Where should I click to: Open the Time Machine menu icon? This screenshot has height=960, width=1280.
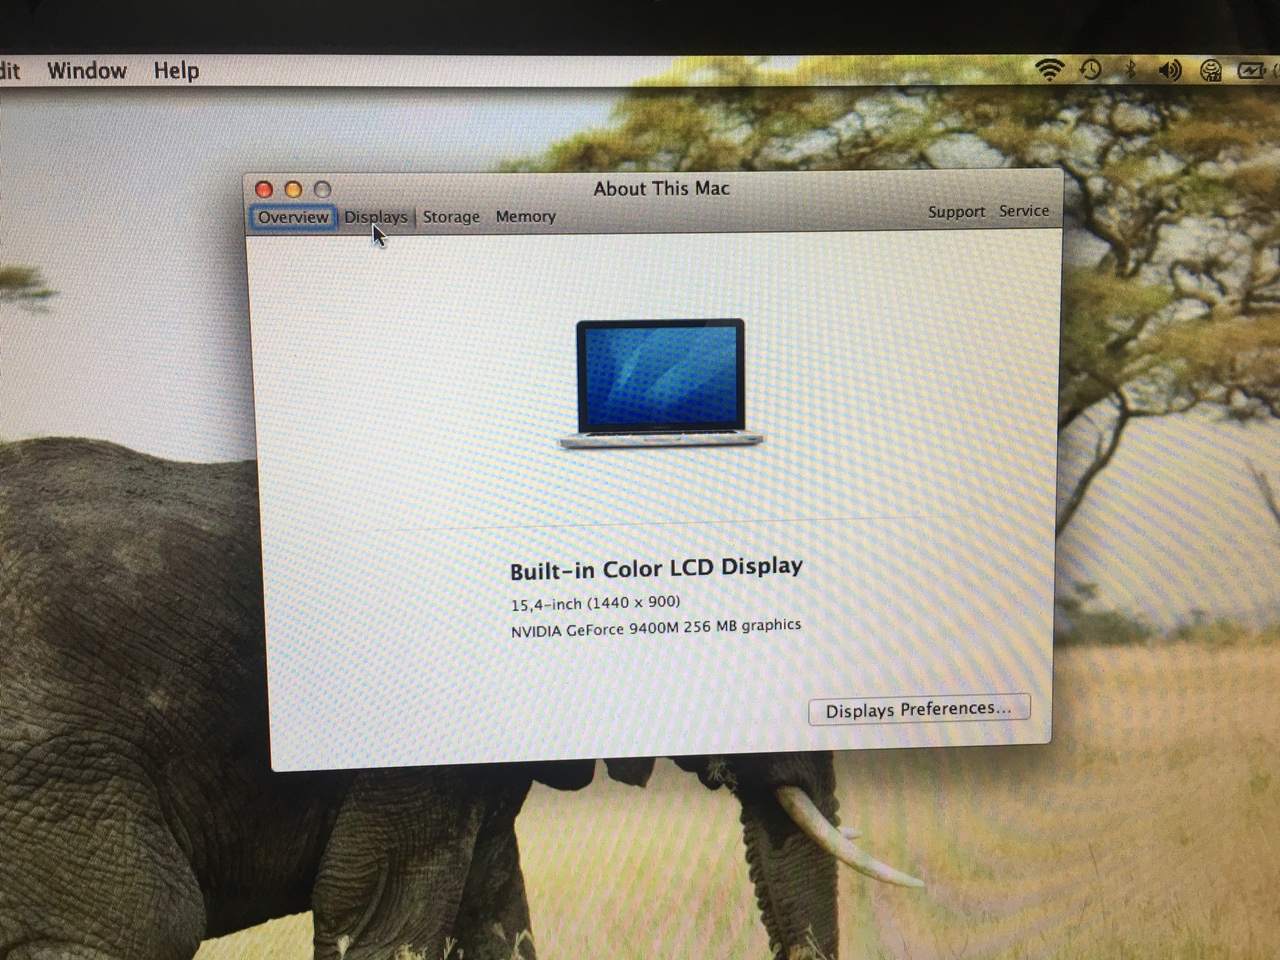[1091, 69]
